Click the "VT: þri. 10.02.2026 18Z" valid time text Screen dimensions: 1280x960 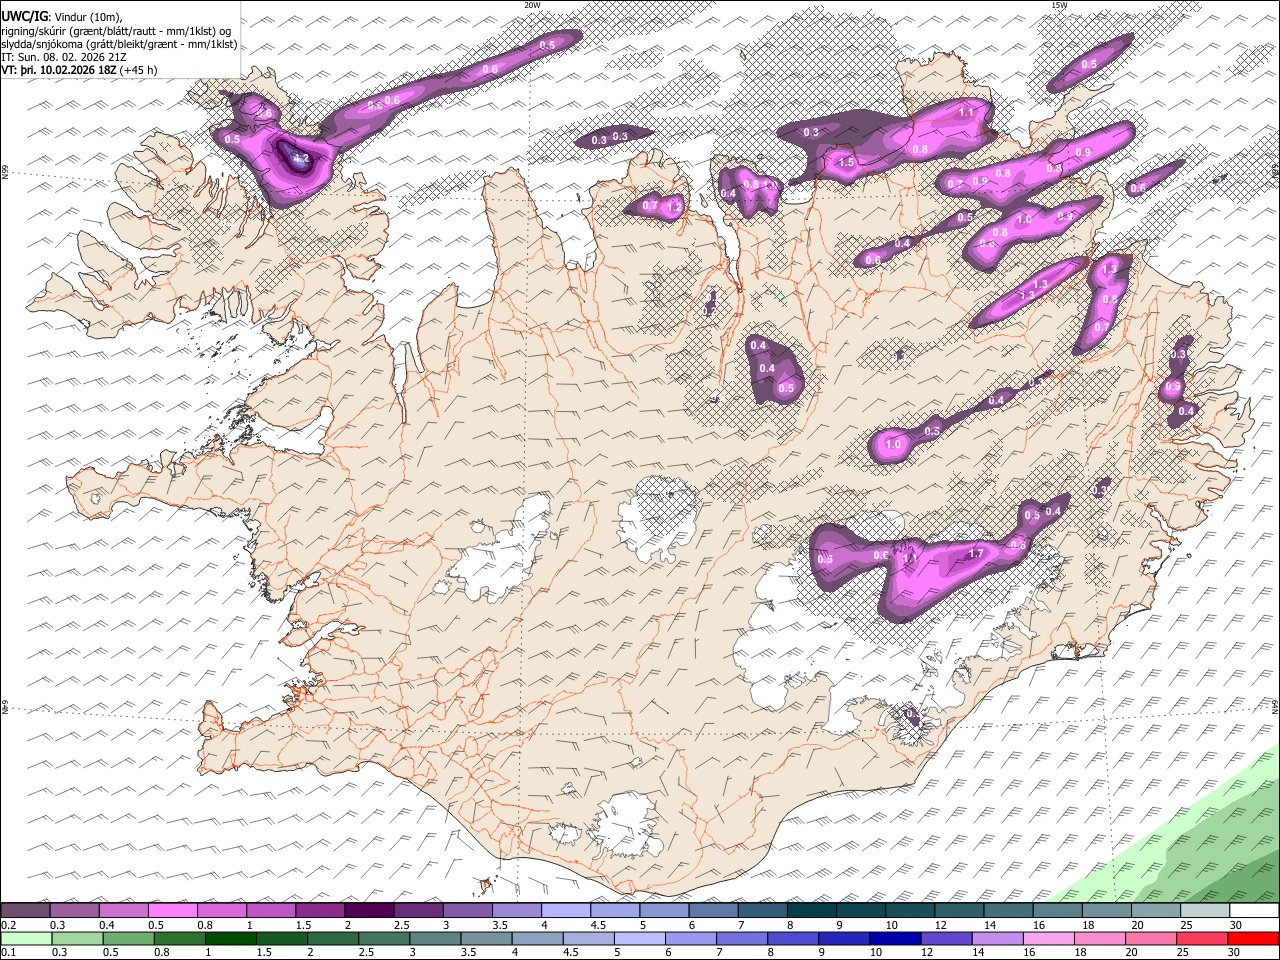click(x=58, y=70)
